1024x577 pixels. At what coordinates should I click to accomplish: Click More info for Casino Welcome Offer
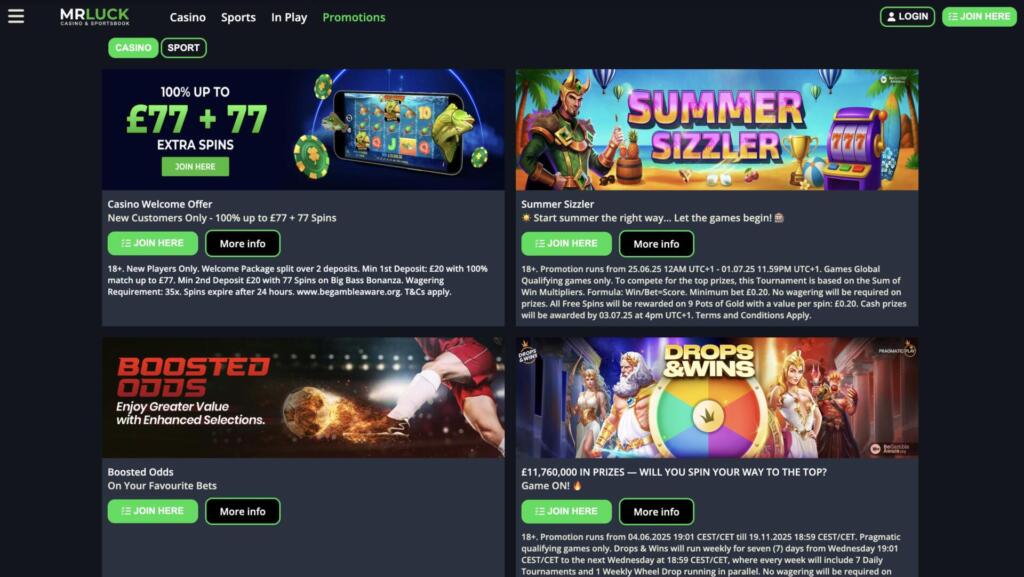[x=243, y=243]
